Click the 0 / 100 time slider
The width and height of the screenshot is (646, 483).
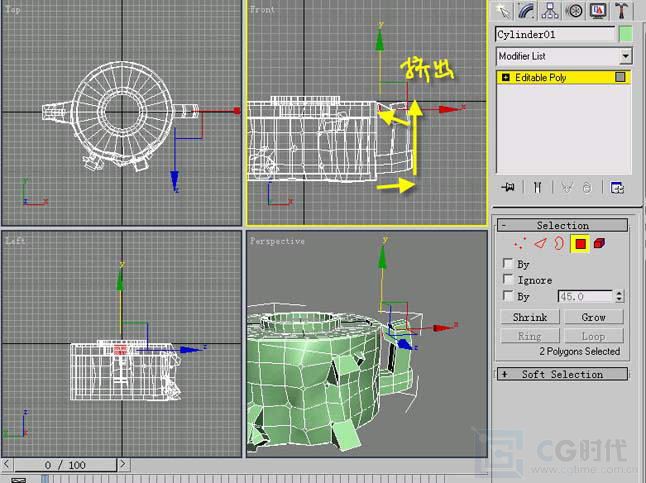coord(66,465)
